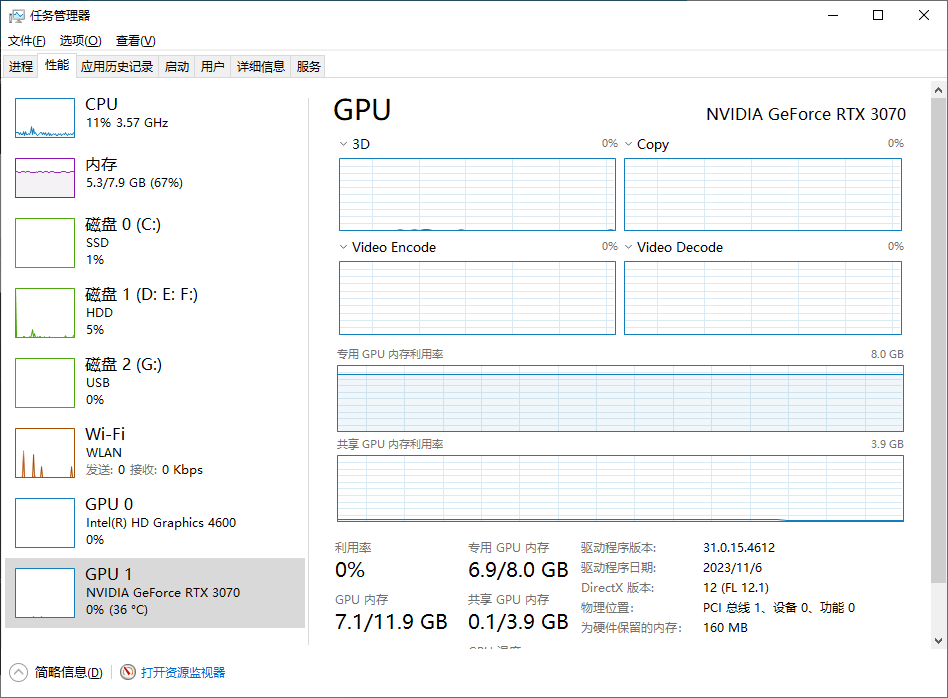The height and width of the screenshot is (698, 948).
Task: Click the 磁盘 1 HDD 5% text
Action: pos(99,321)
